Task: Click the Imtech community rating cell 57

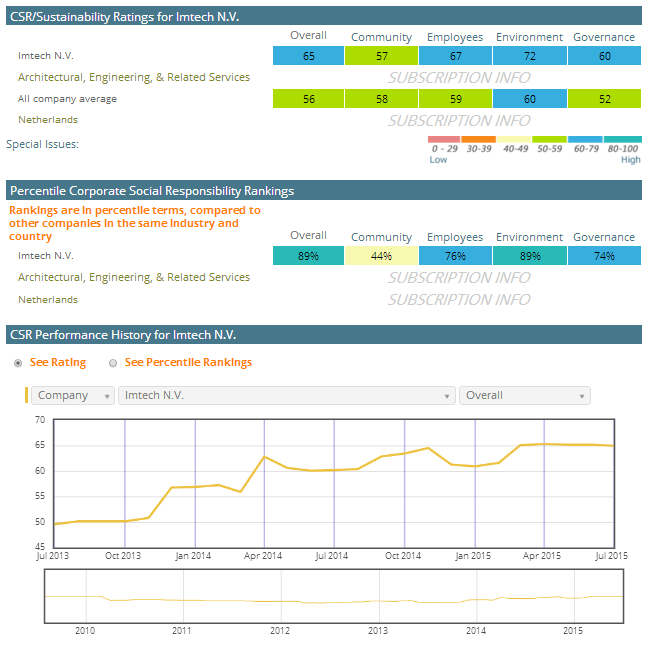Action: tap(381, 56)
